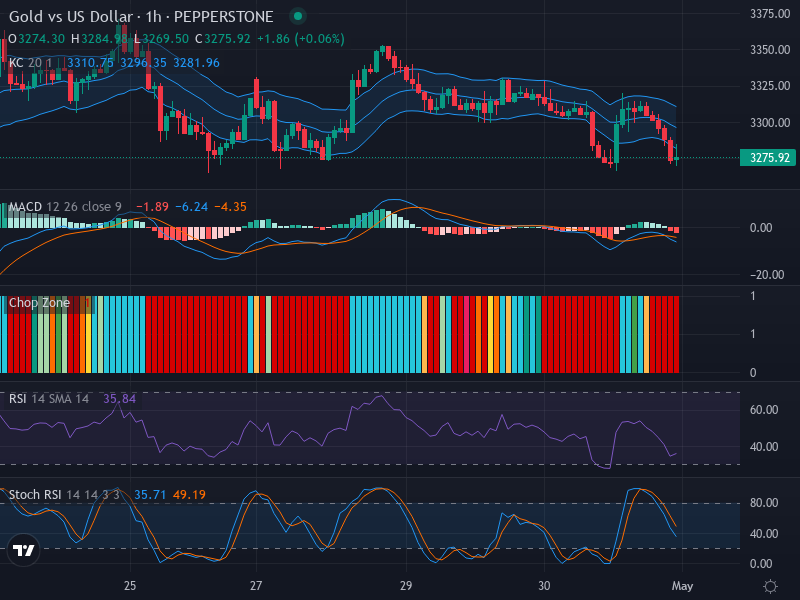Click the MACD line value −6.24
Screen dimensions: 800x600
192,207
